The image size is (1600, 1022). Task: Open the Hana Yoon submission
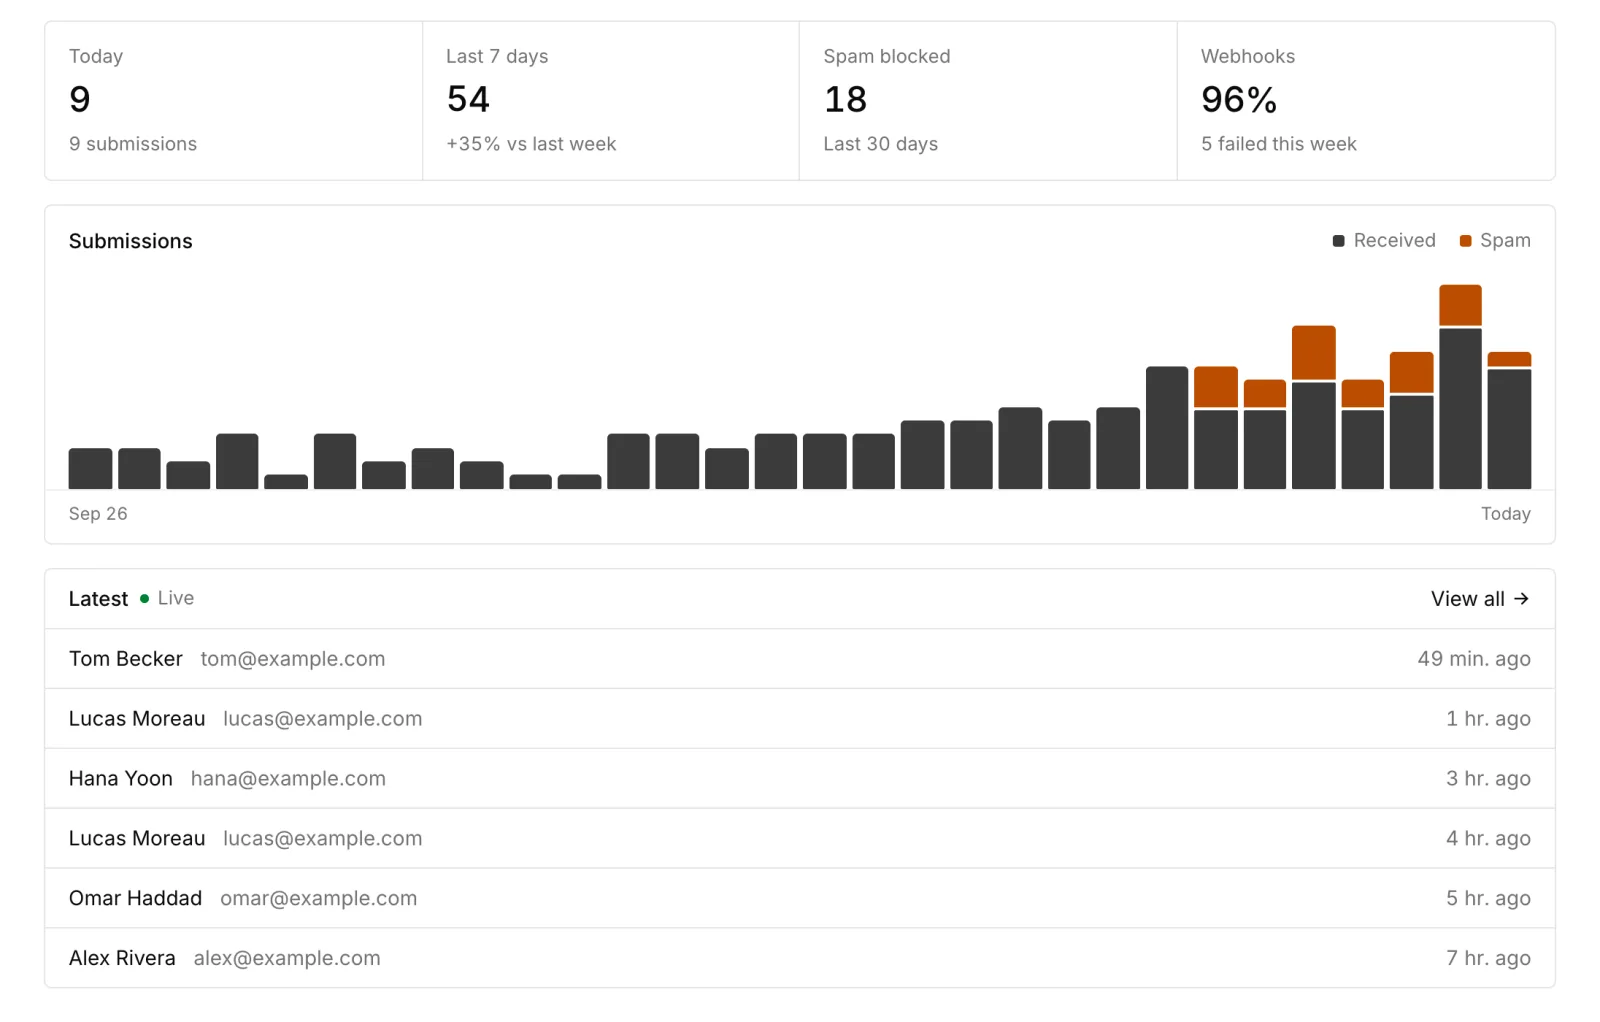pyautogui.click(x=800, y=779)
